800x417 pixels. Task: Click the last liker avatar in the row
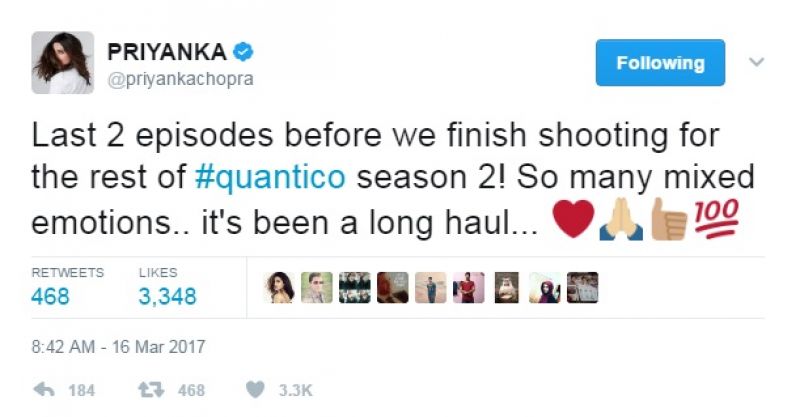tap(583, 287)
